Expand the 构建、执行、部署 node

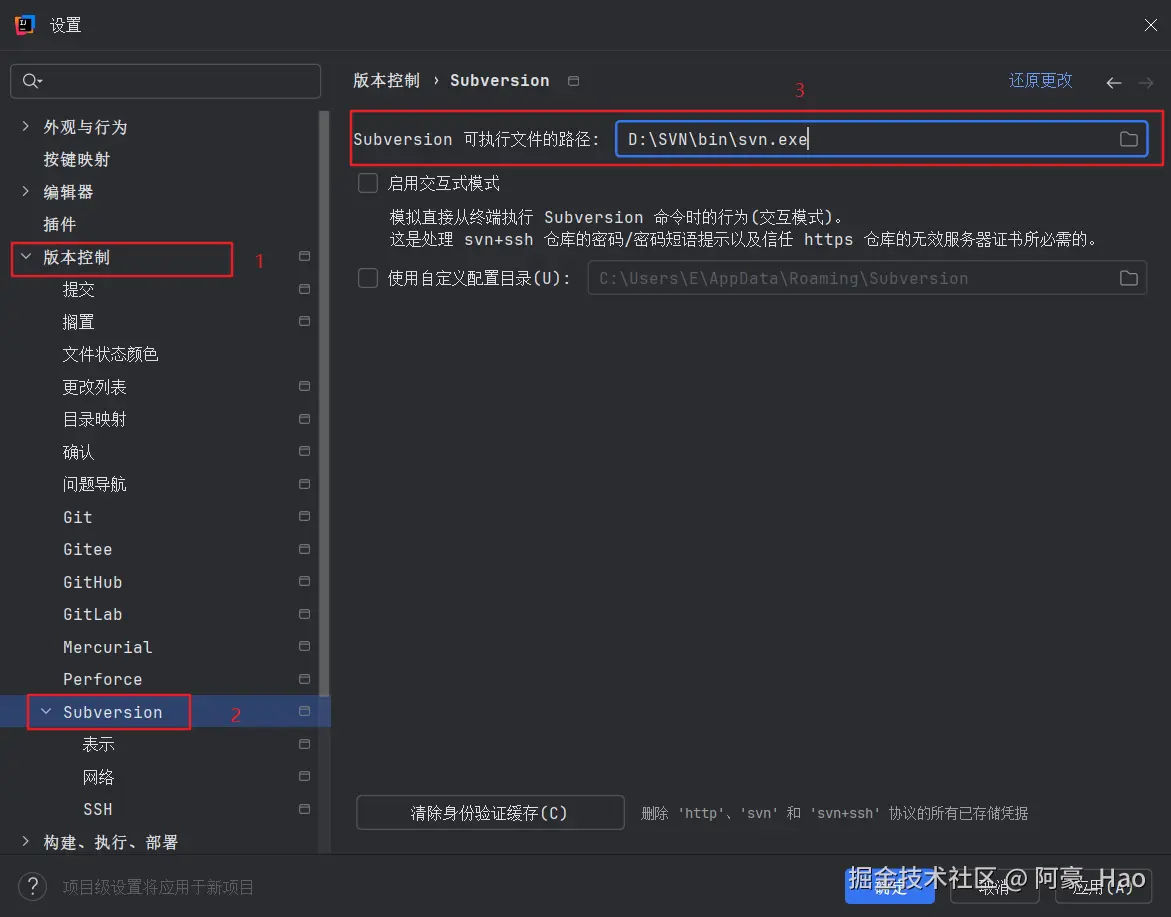[26, 842]
